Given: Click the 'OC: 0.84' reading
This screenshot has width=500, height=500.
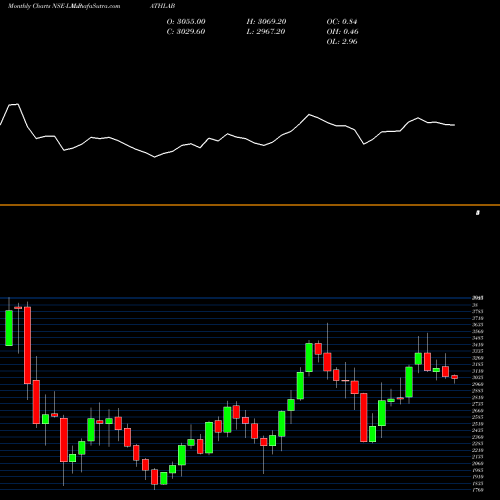Looking at the screenshot, I should pos(342,22).
